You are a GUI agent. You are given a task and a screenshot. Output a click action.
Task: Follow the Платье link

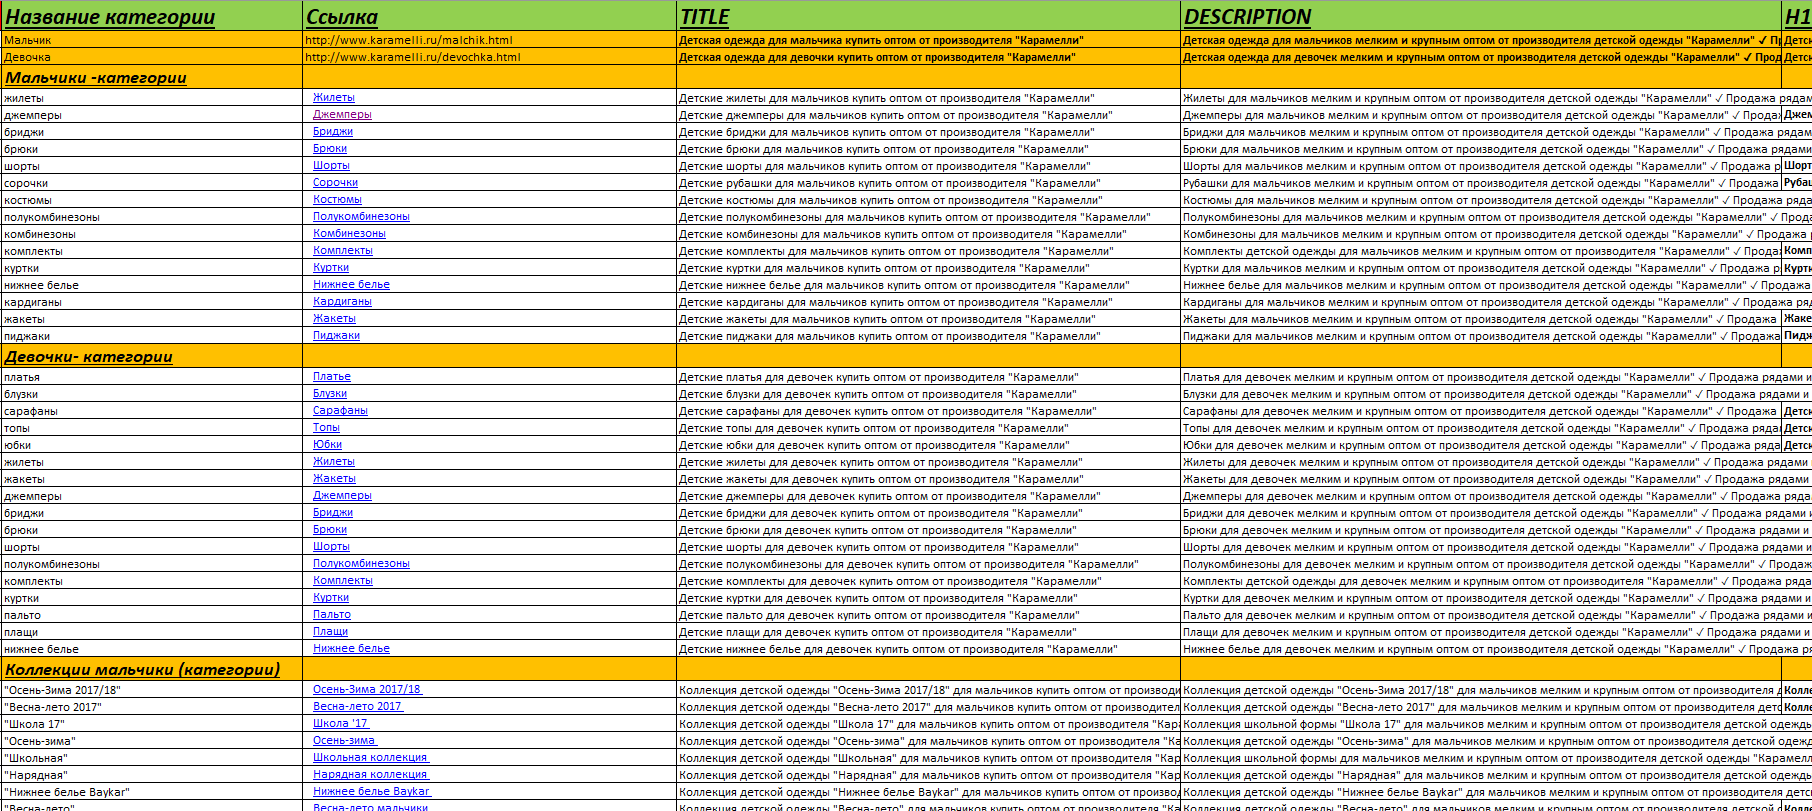(x=332, y=376)
